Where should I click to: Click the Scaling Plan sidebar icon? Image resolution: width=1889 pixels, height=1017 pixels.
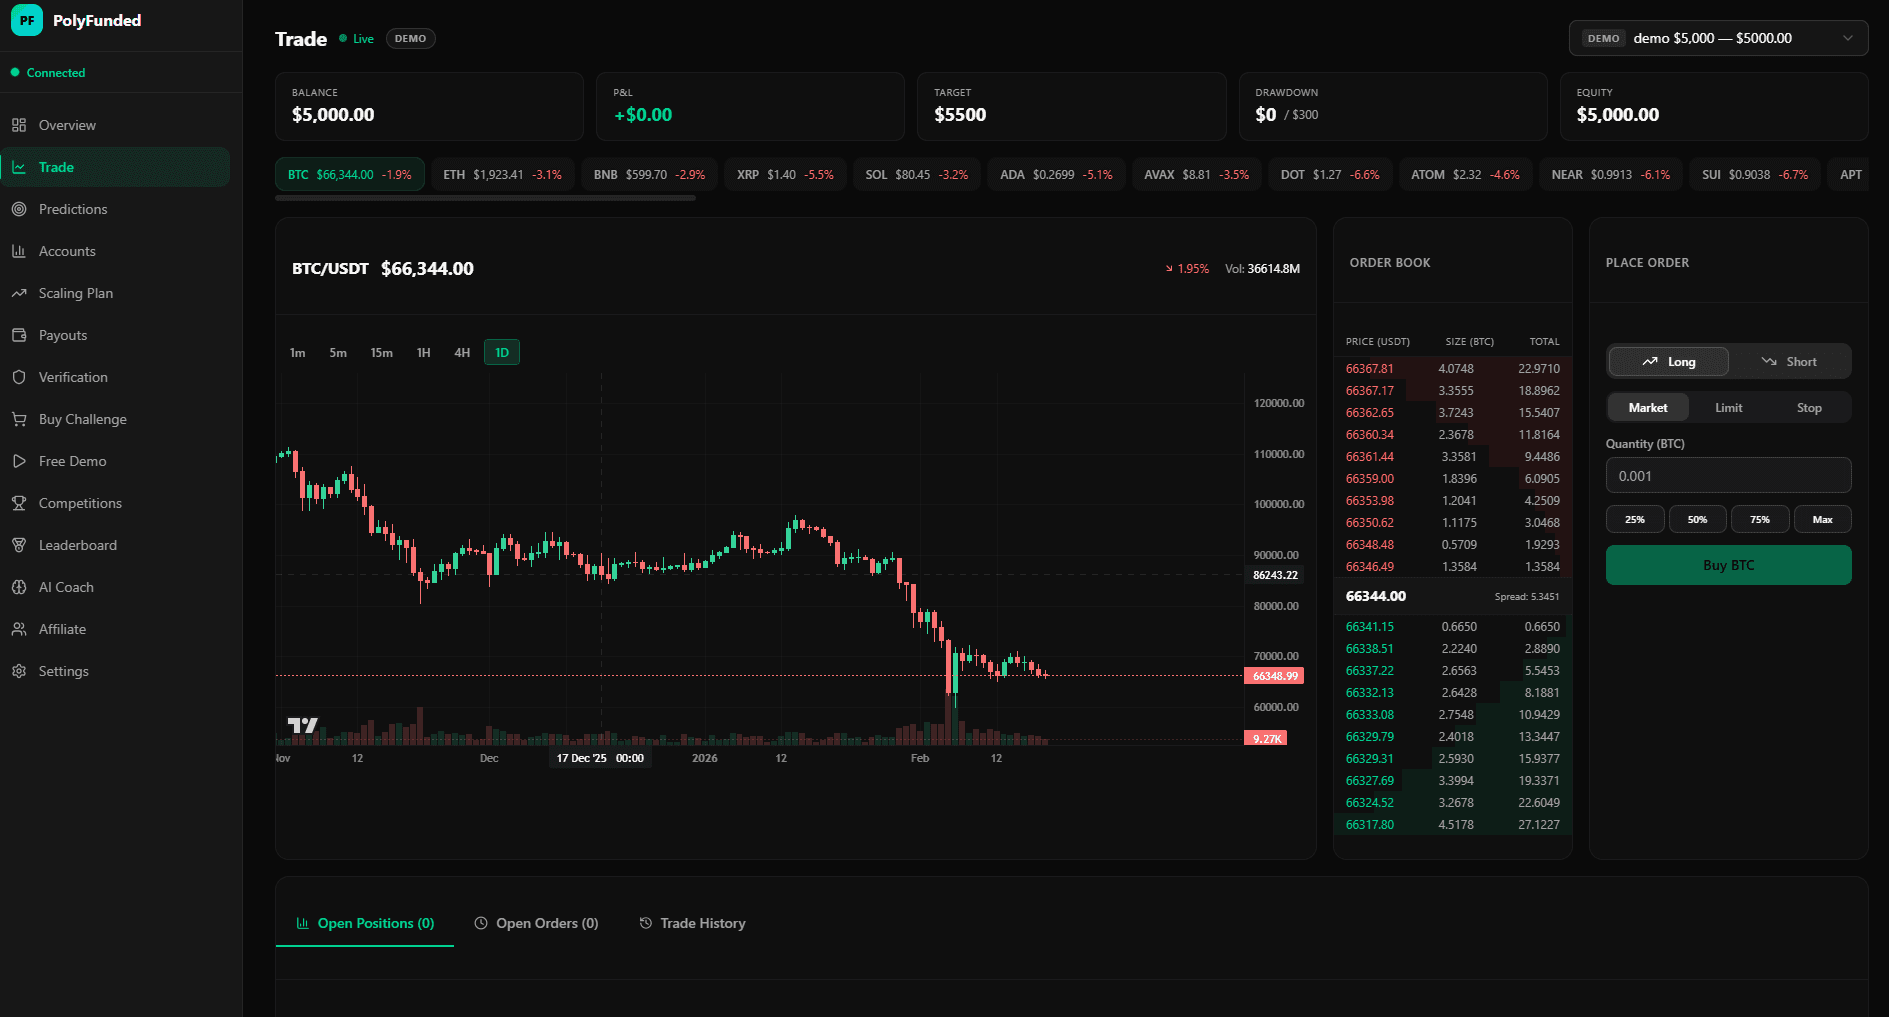coord(20,293)
